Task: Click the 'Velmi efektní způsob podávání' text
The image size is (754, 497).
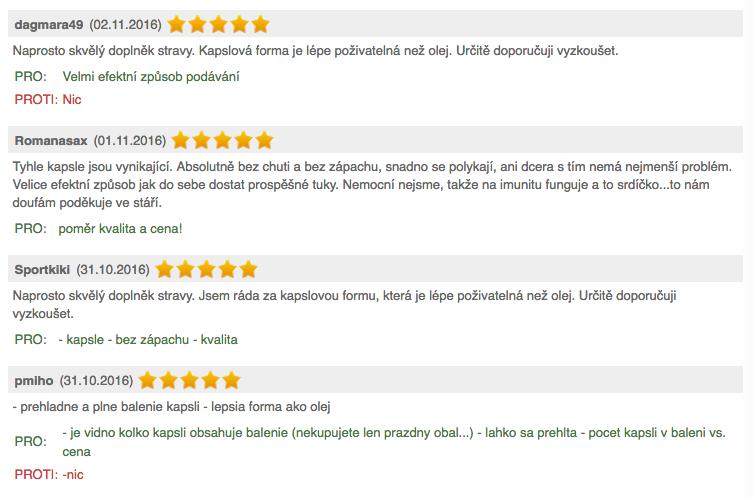Action: pyautogui.click(x=151, y=76)
